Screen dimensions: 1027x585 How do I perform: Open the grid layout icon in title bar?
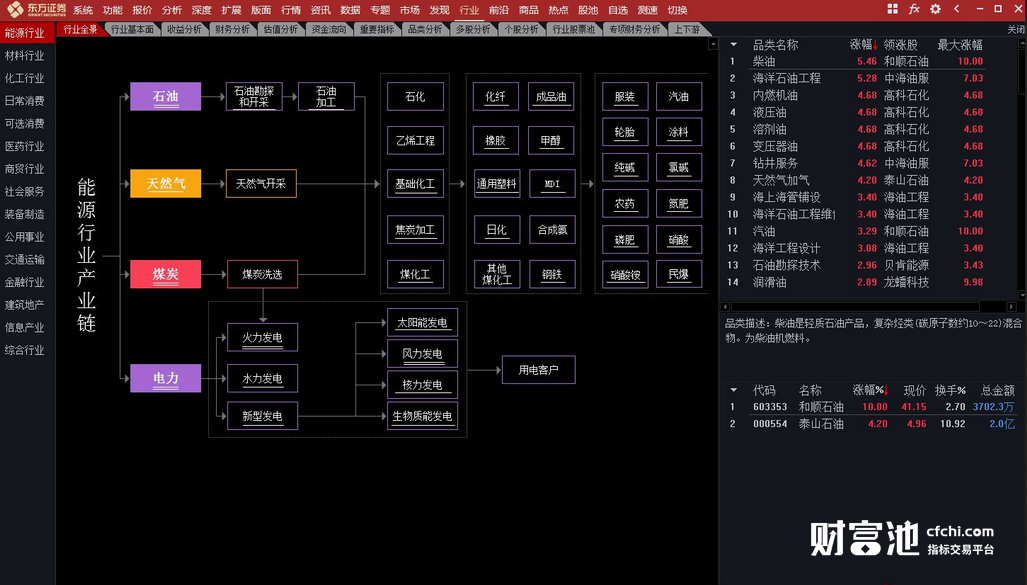tap(892, 9)
